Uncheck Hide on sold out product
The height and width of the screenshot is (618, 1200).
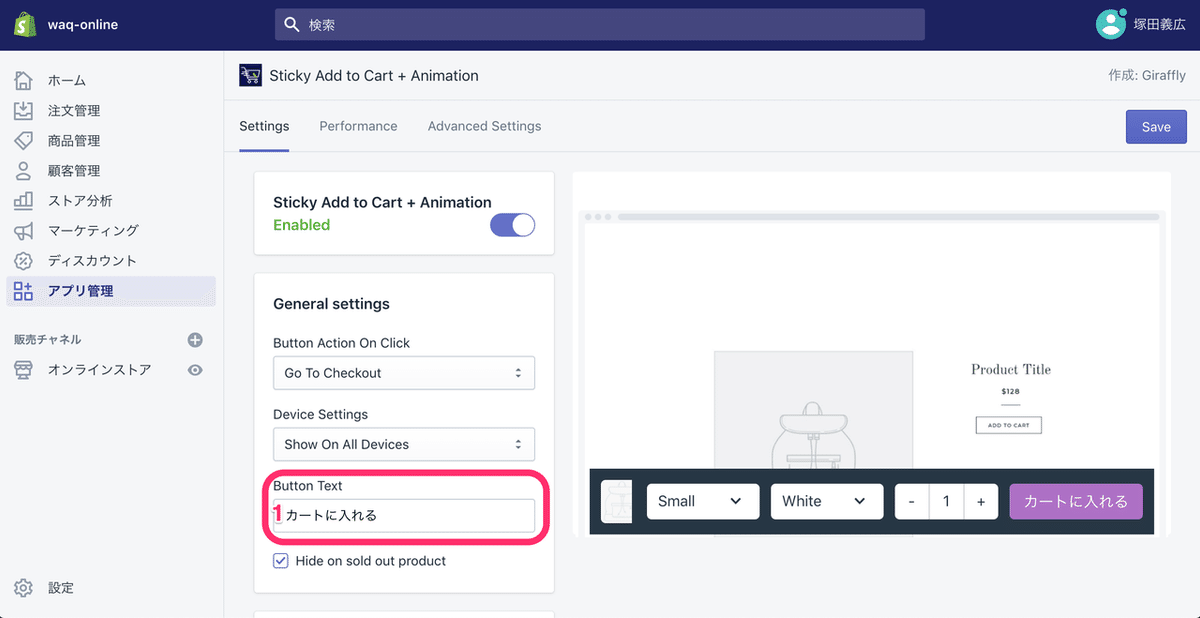(x=281, y=561)
